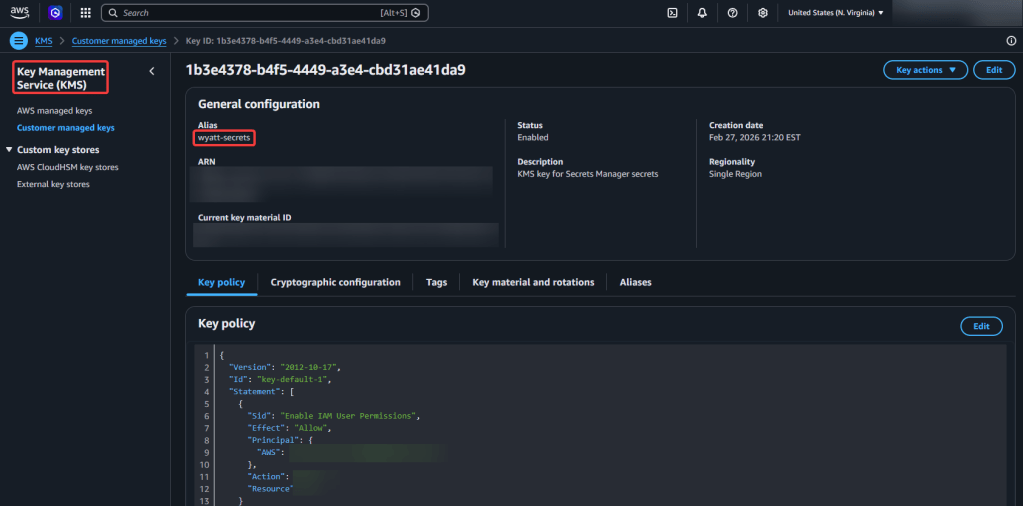The width and height of the screenshot is (1023, 506).
Task: Open the settings gear icon
Action: (763, 13)
